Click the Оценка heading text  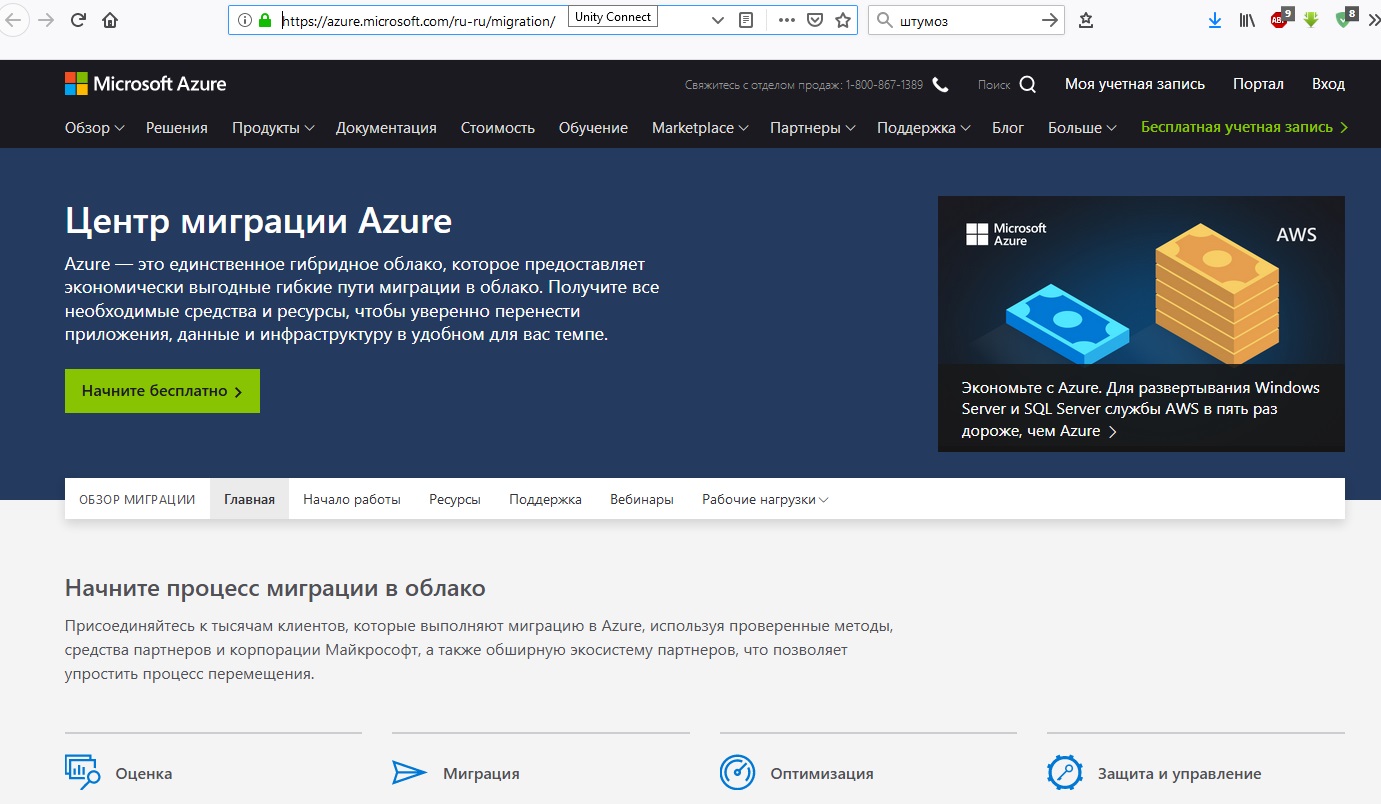tap(144, 773)
